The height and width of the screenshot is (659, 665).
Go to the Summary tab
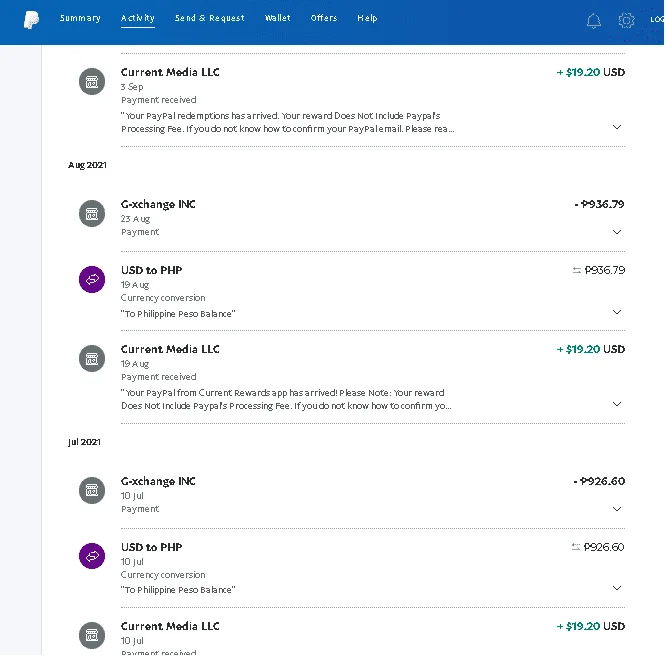click(80, 18)
